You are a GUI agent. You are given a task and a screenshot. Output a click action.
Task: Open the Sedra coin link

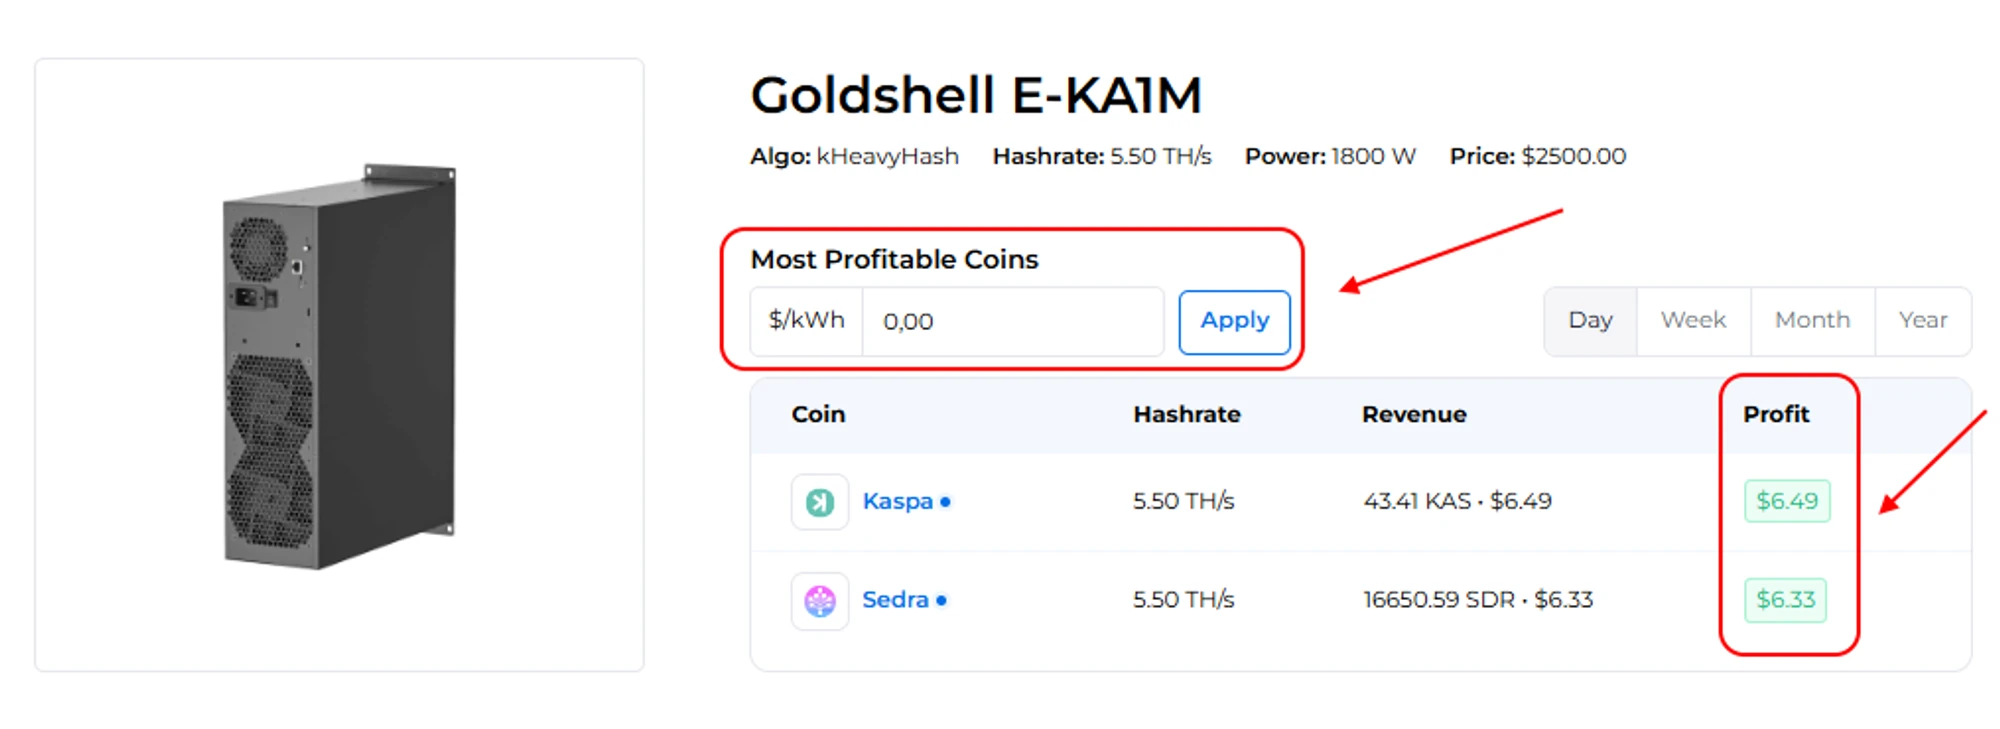[895, 600]
